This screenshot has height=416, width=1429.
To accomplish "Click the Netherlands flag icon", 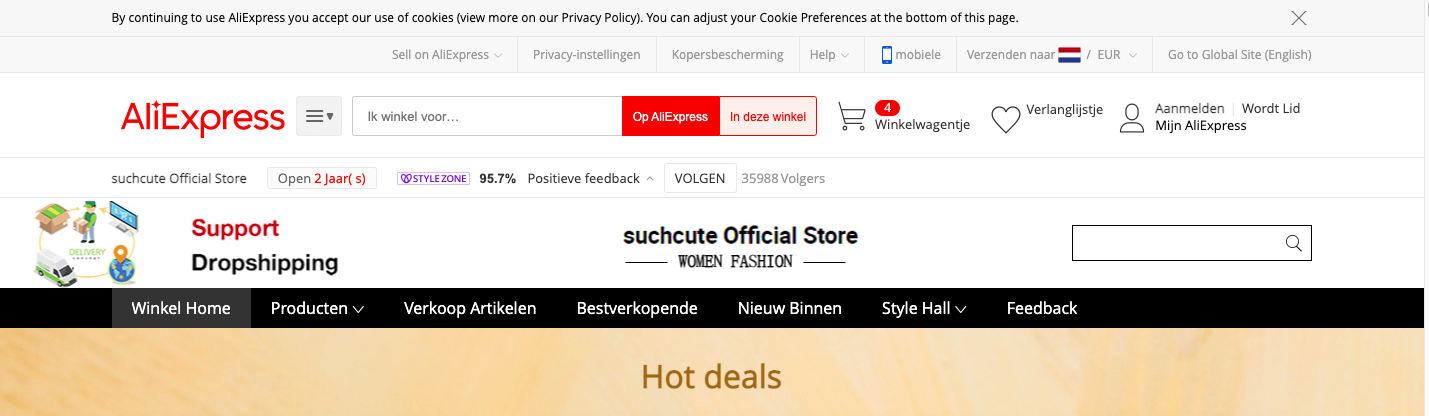I will pos(1069,55).
